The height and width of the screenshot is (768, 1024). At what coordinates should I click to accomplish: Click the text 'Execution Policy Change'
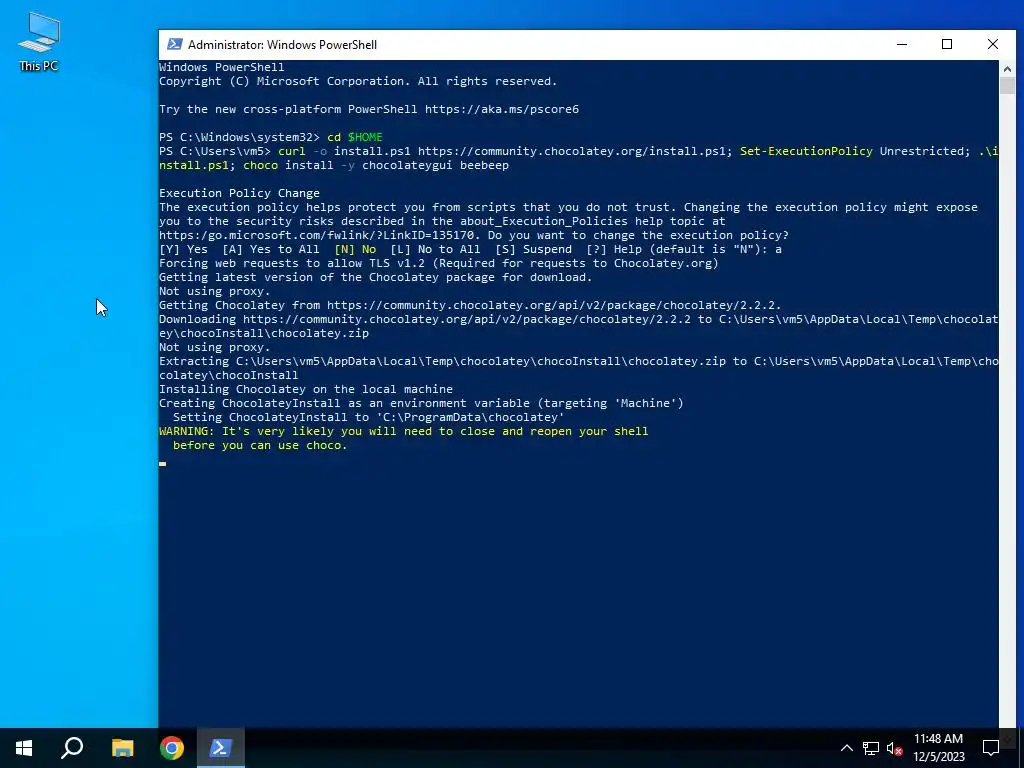[x=239, y=193]
